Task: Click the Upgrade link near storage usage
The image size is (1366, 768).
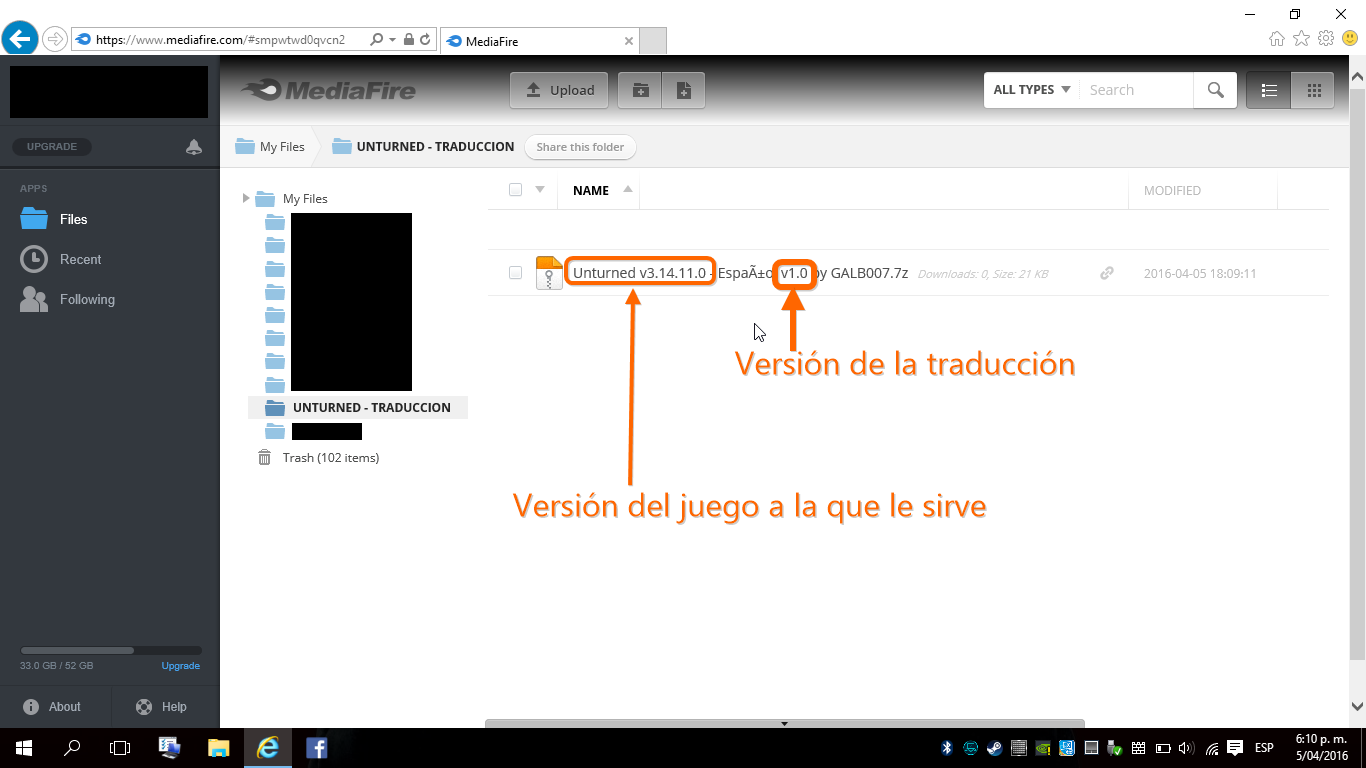Action: 181,666
